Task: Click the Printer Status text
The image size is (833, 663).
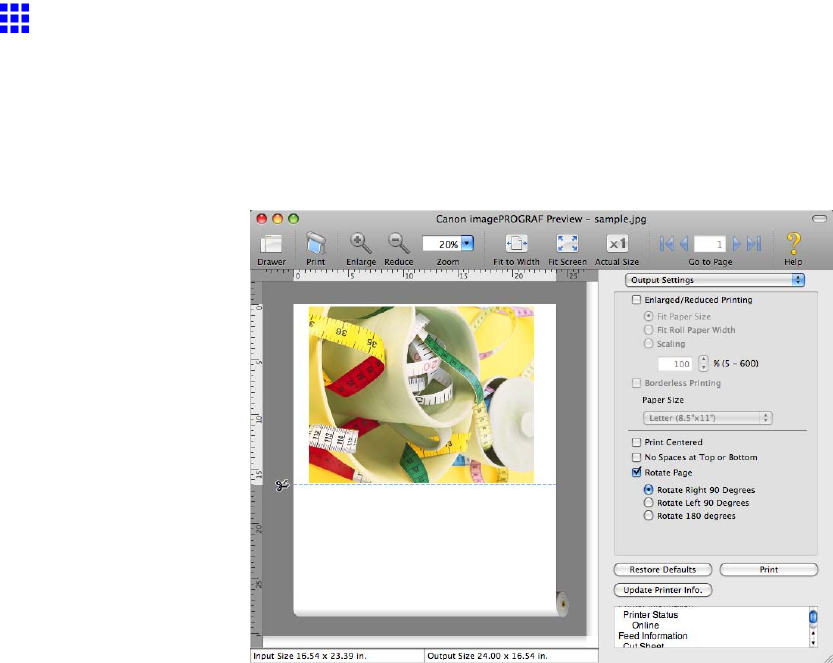Action: 650,615
